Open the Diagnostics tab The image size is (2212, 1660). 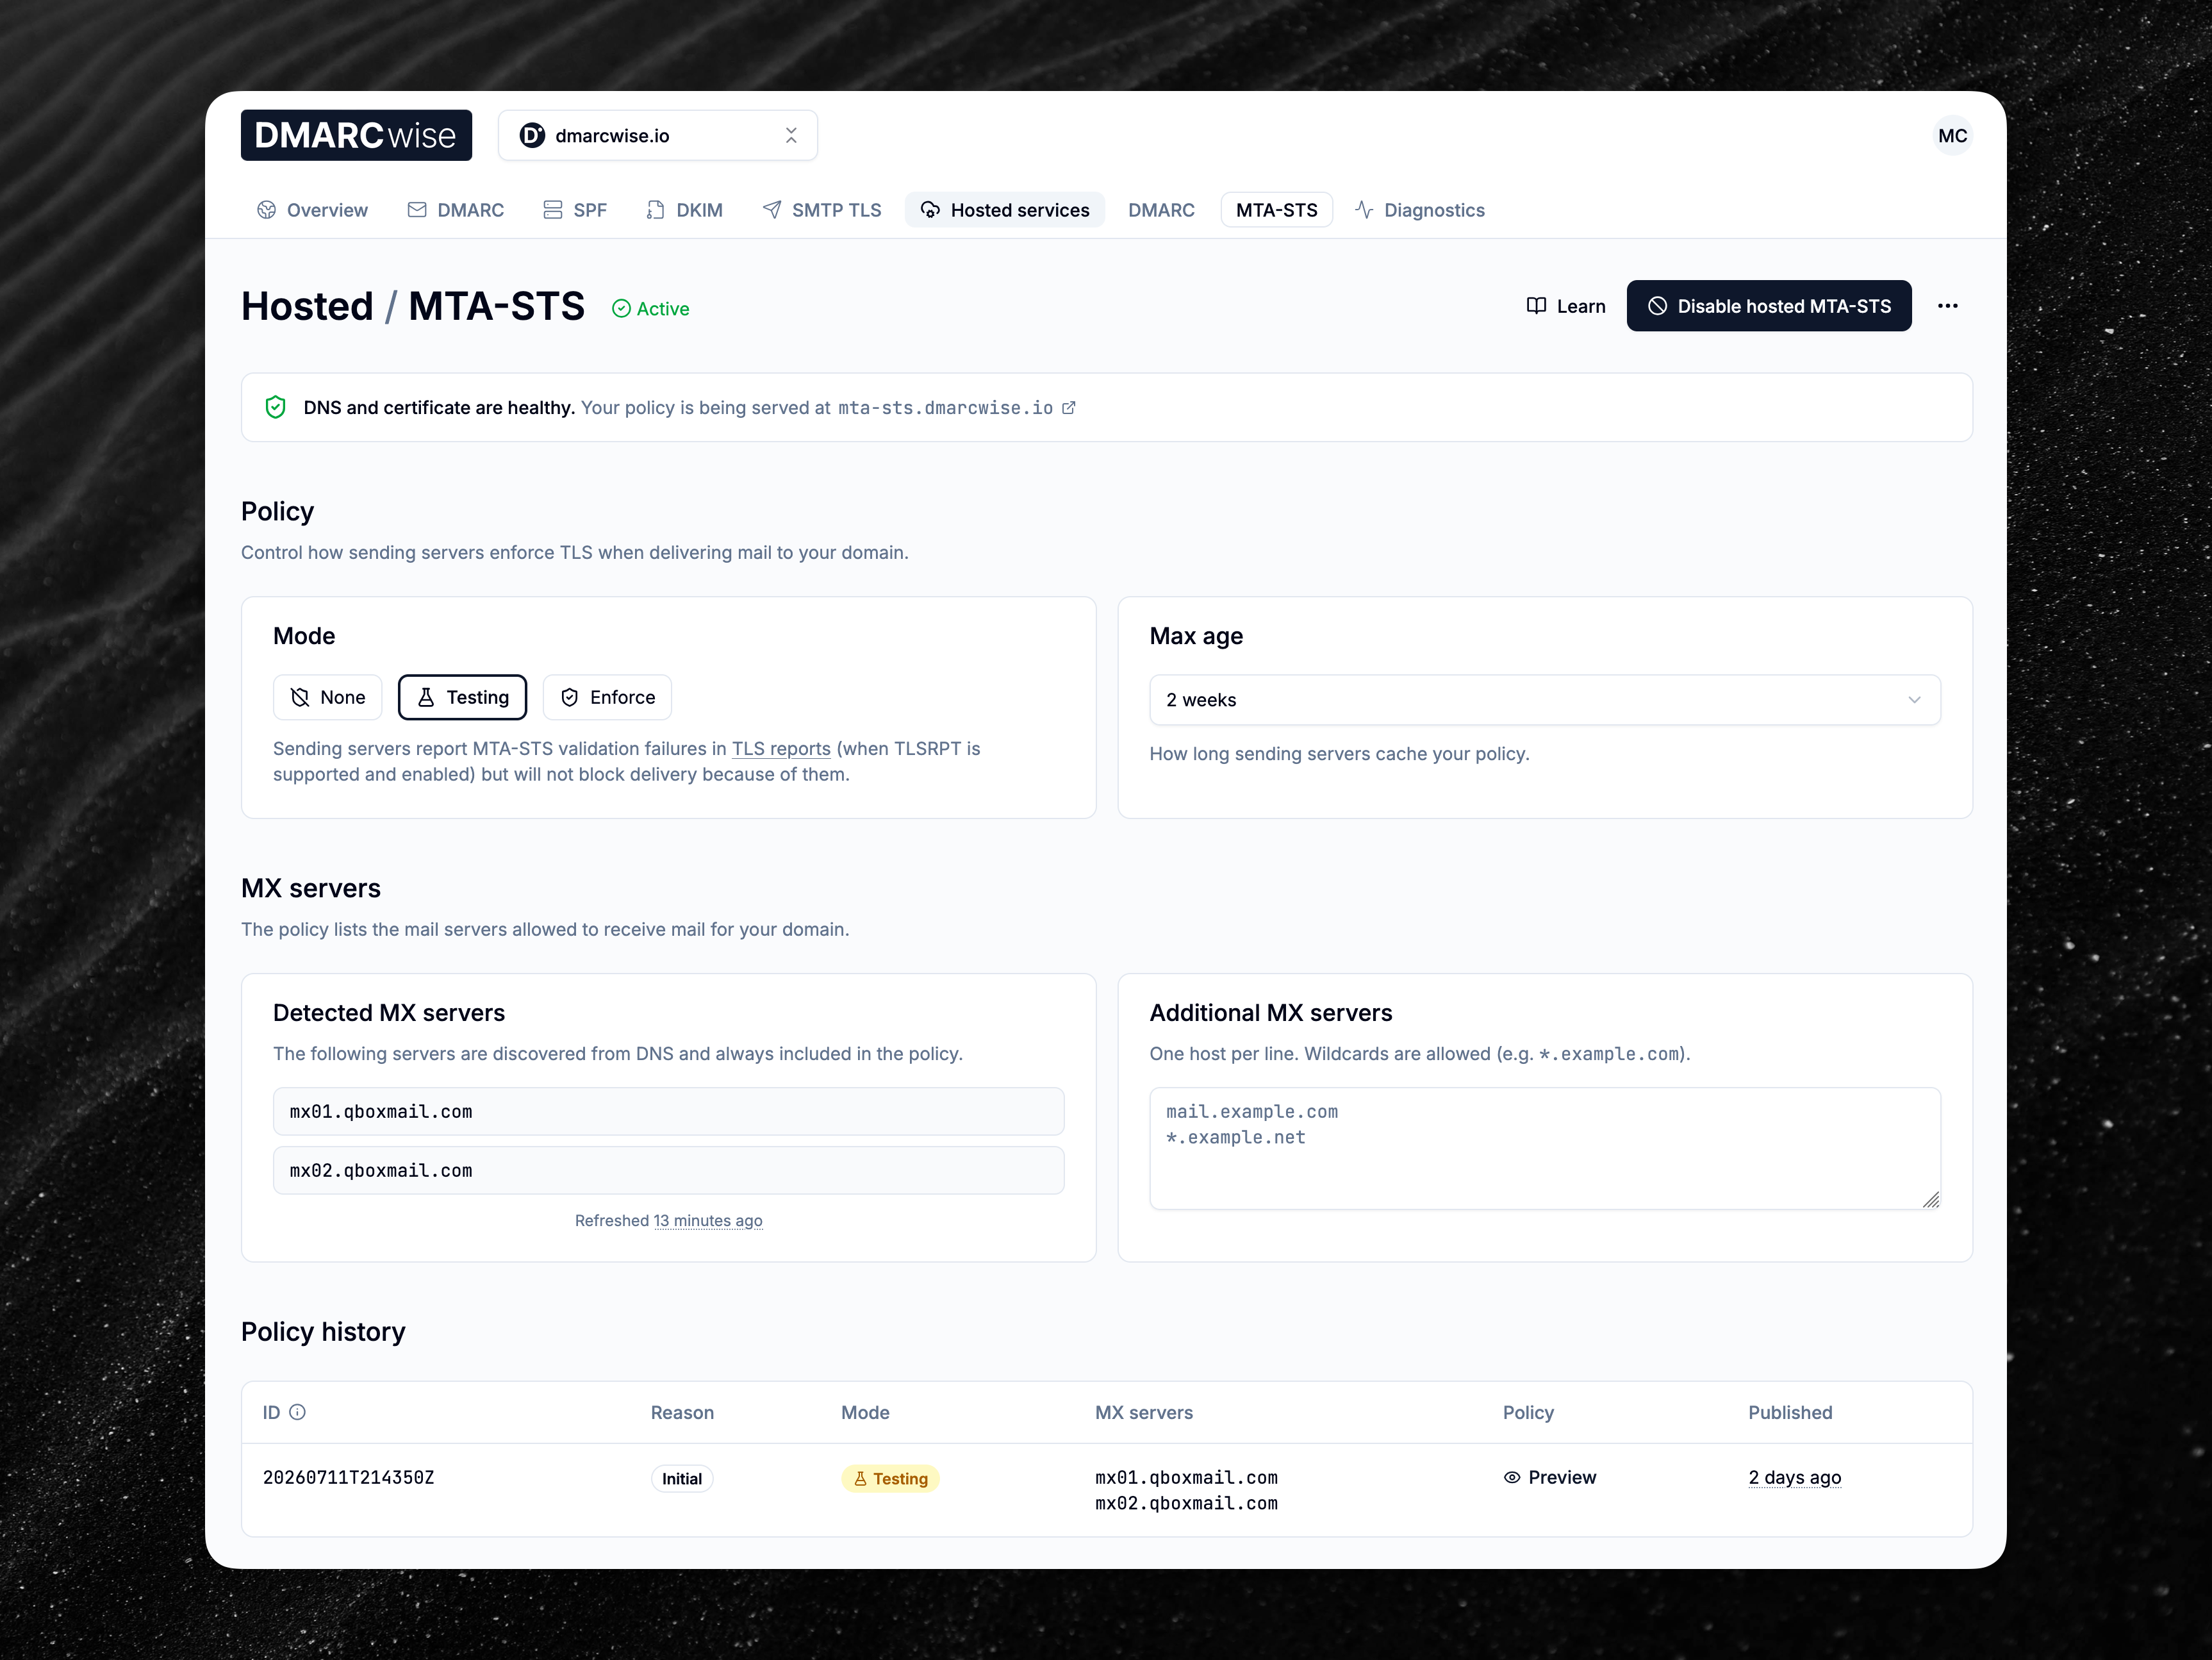[1420, 210]
